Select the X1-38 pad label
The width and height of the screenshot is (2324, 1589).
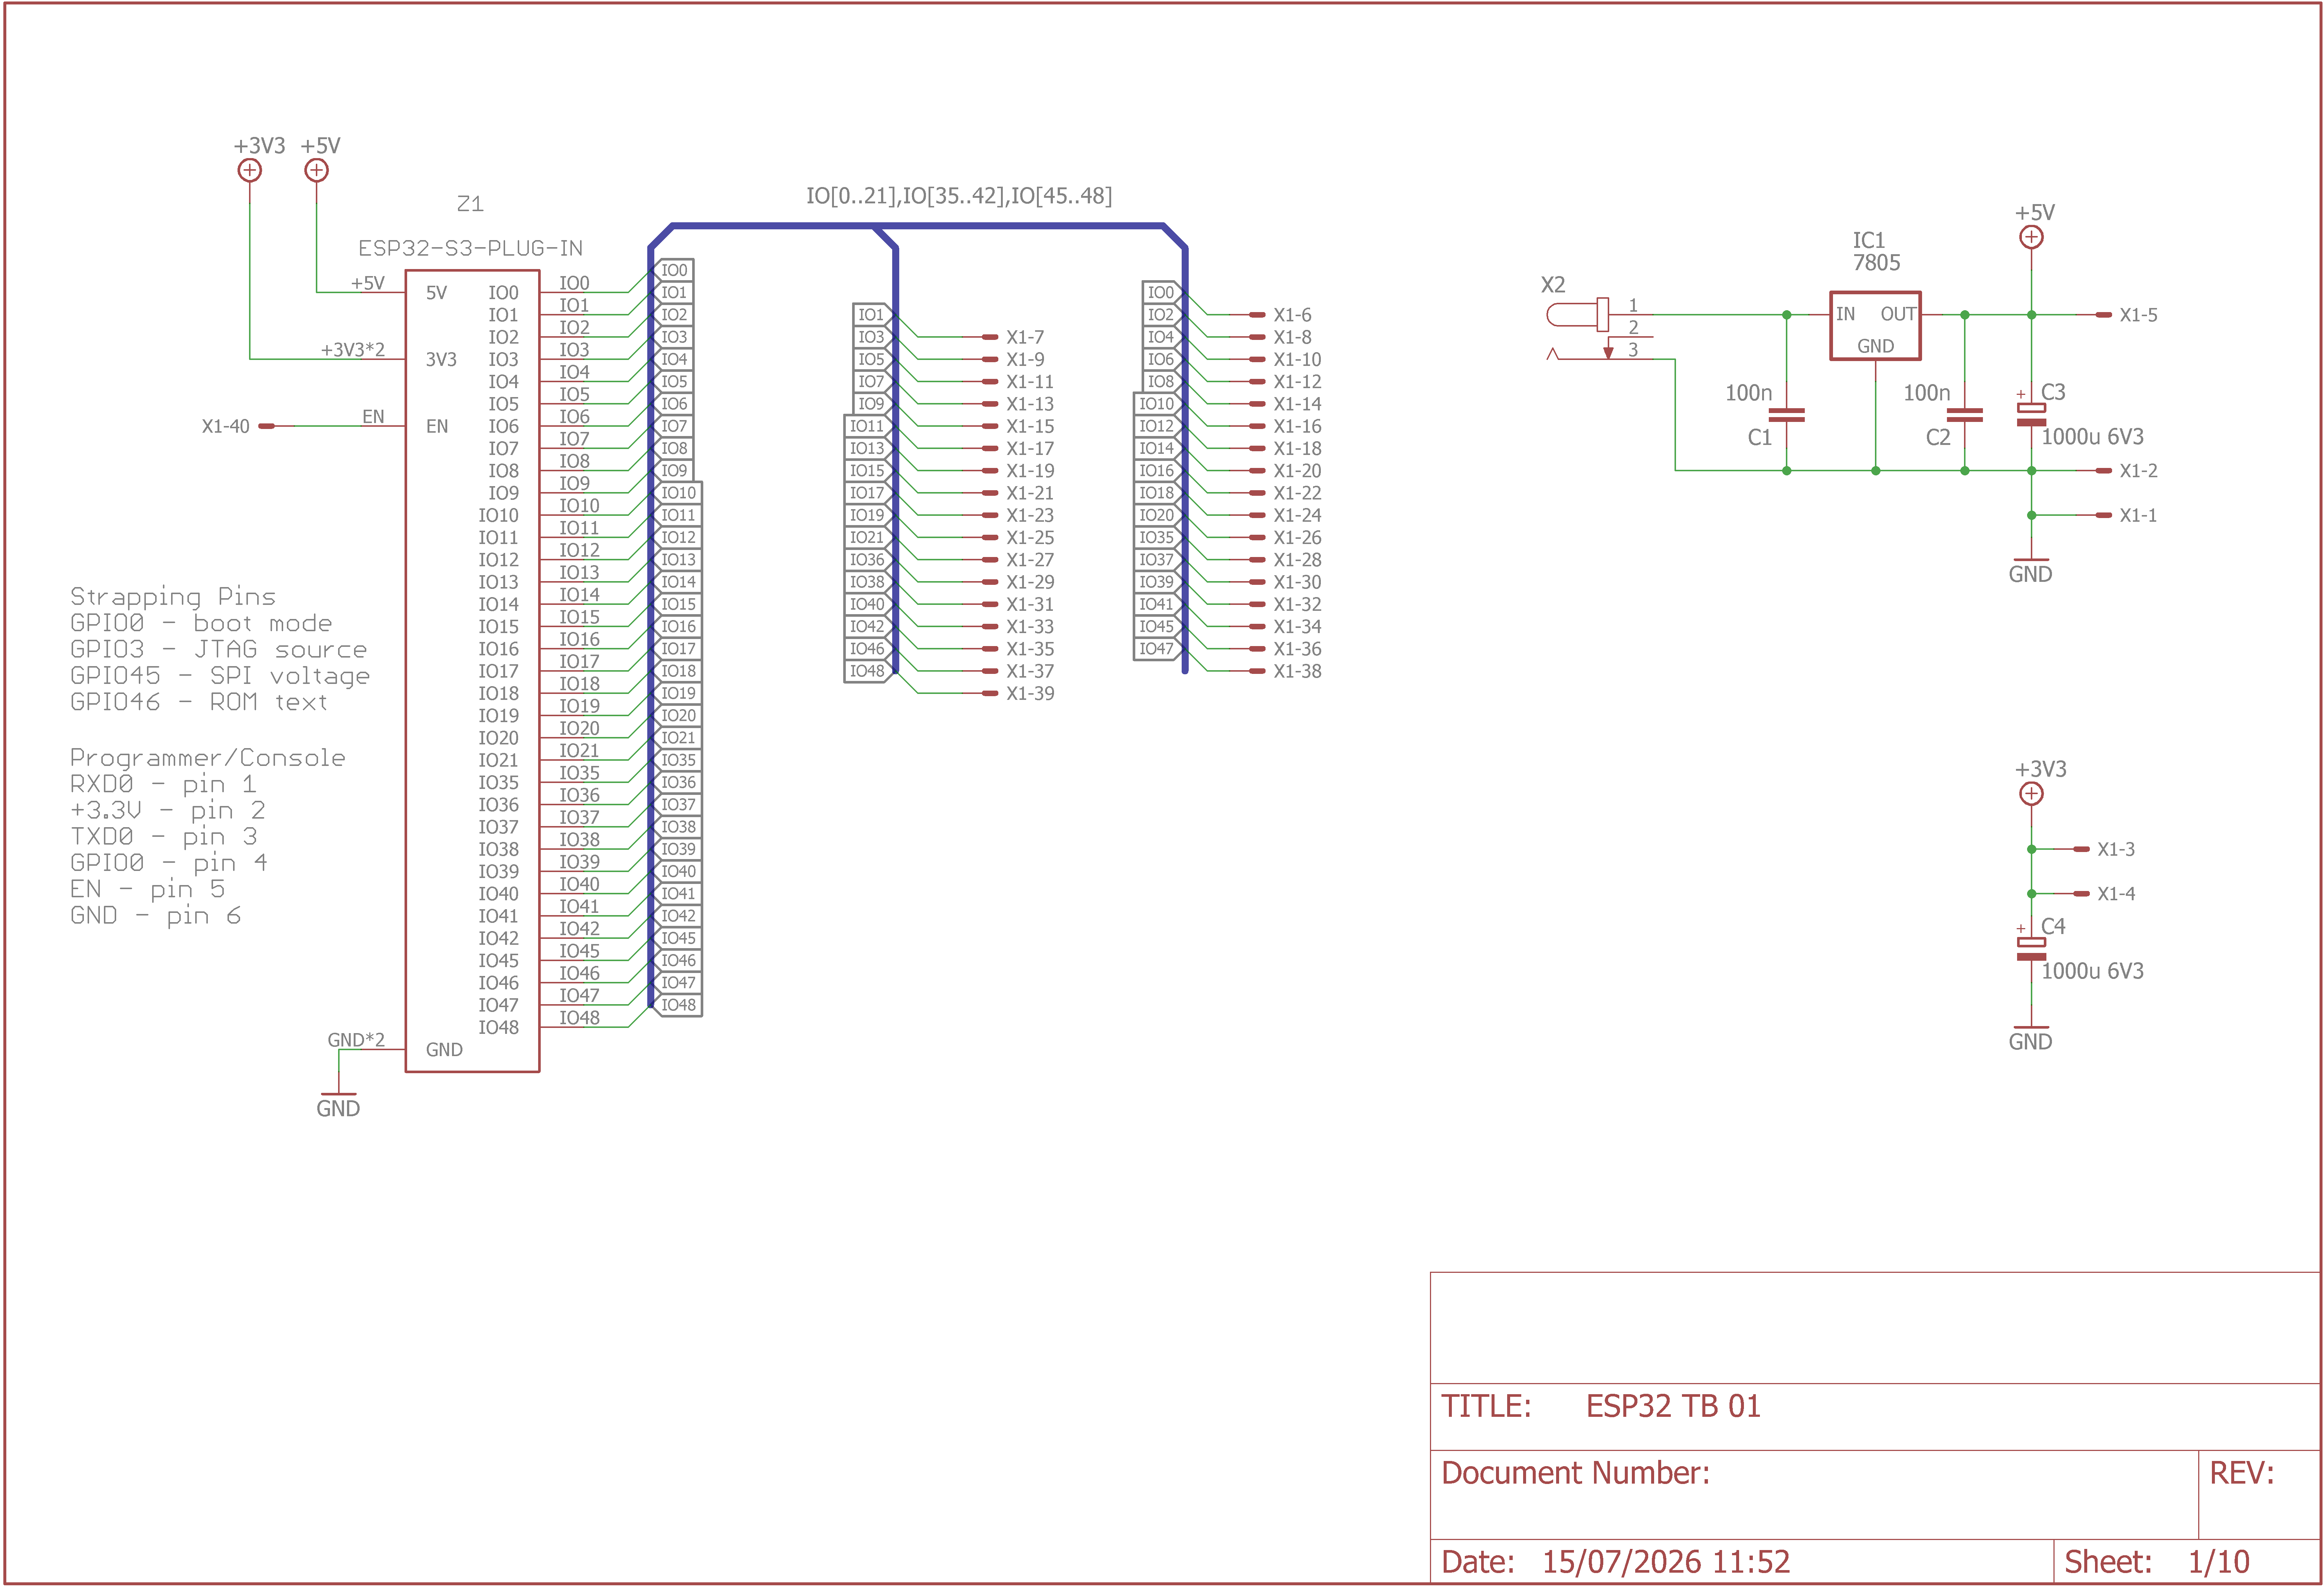1297,671
